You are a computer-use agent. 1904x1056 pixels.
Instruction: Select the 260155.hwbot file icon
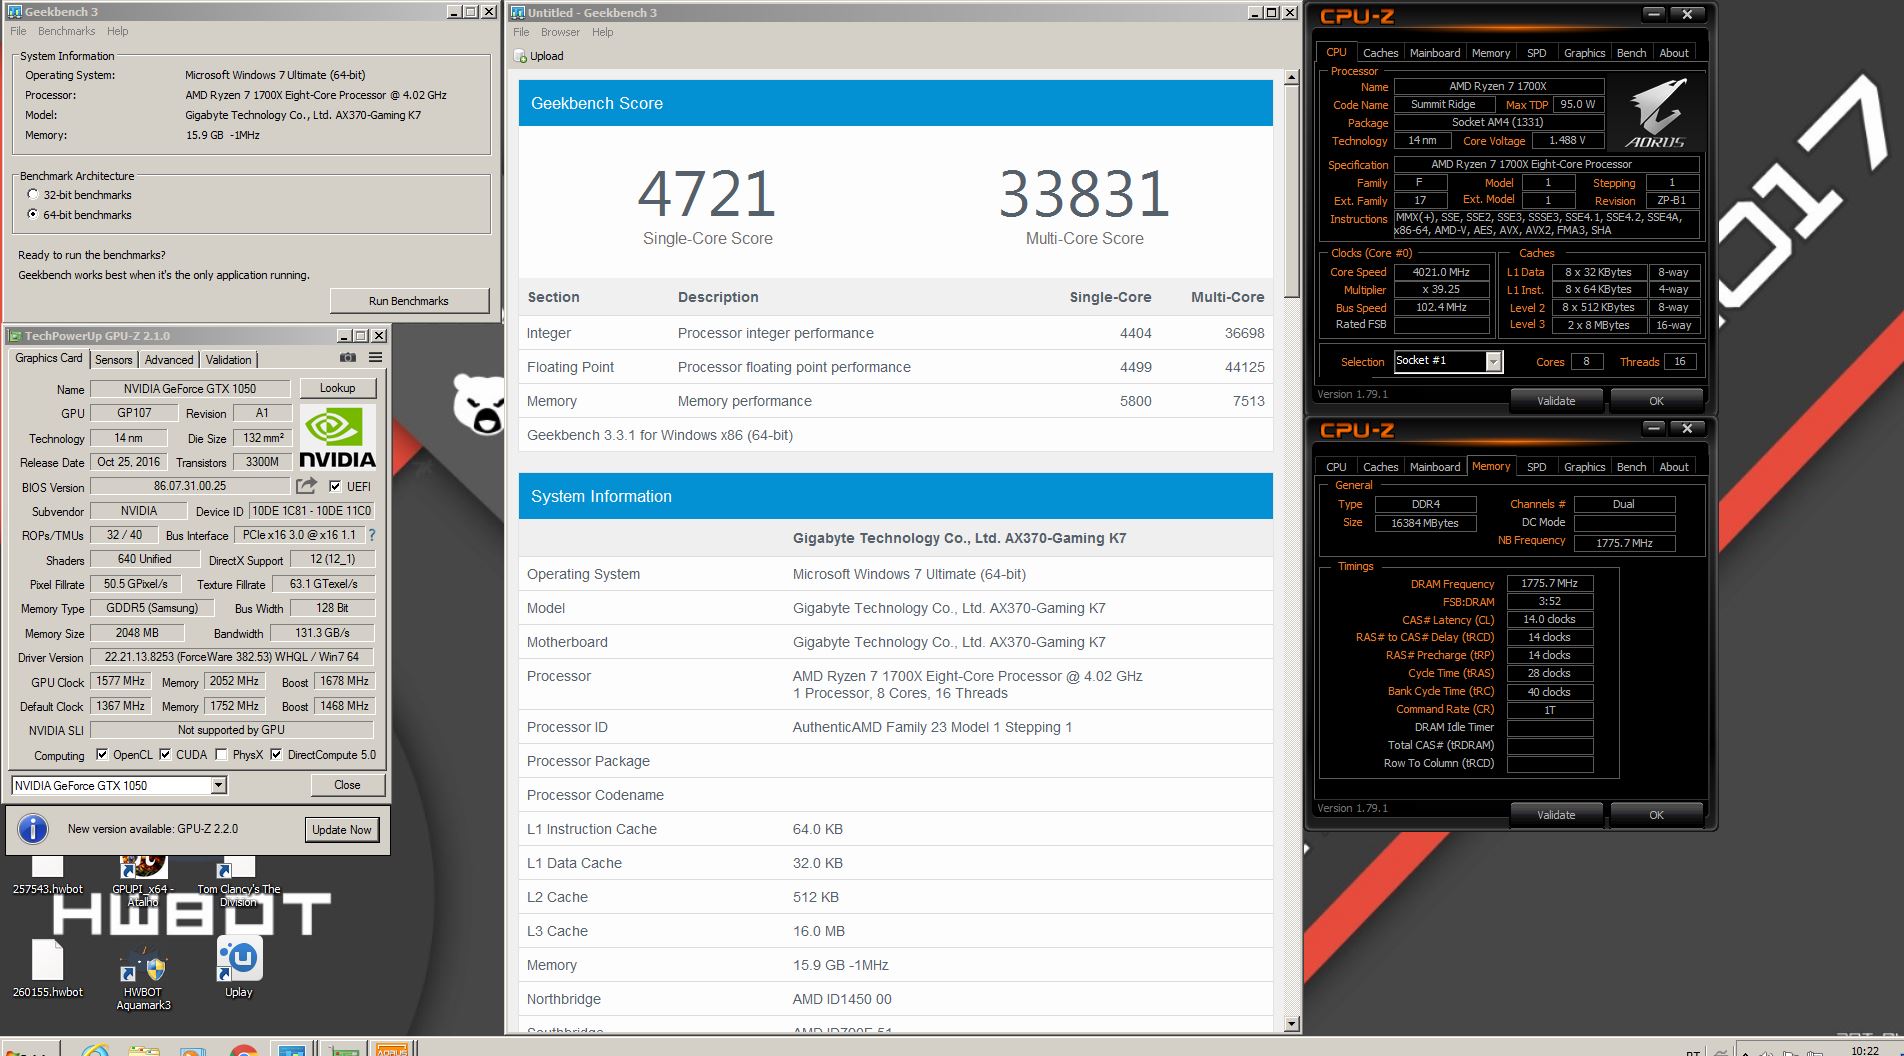point(47,968)
